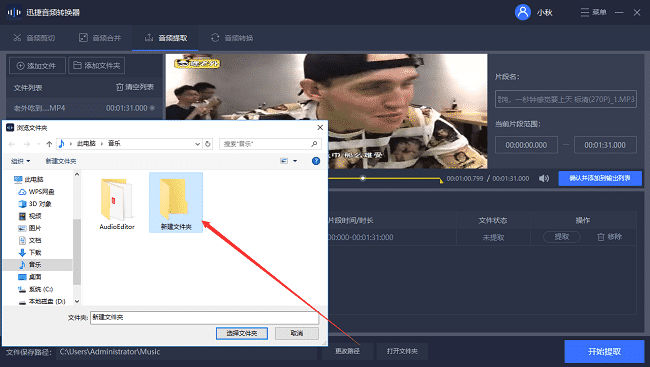The image size is (650, 367).
Task: Select WPS网盘 in the navigation tree
Action: pos(36,192)
